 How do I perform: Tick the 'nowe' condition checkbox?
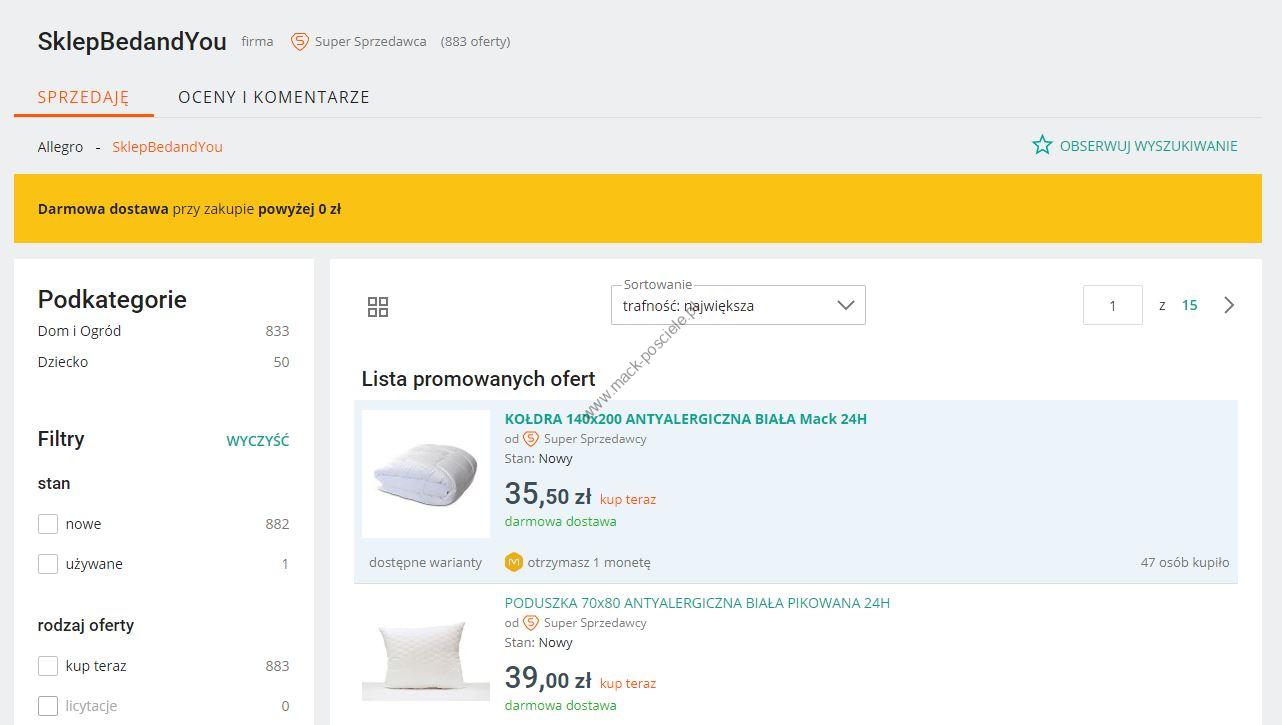(48, 524)
